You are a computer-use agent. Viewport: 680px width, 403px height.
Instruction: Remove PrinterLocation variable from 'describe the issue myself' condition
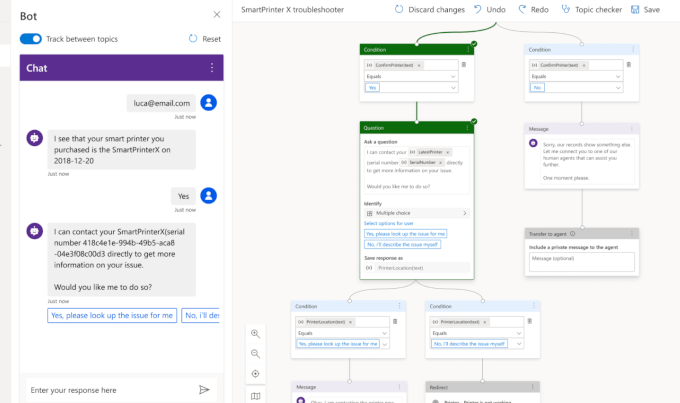pyautogui.click(x=485, y=322)
